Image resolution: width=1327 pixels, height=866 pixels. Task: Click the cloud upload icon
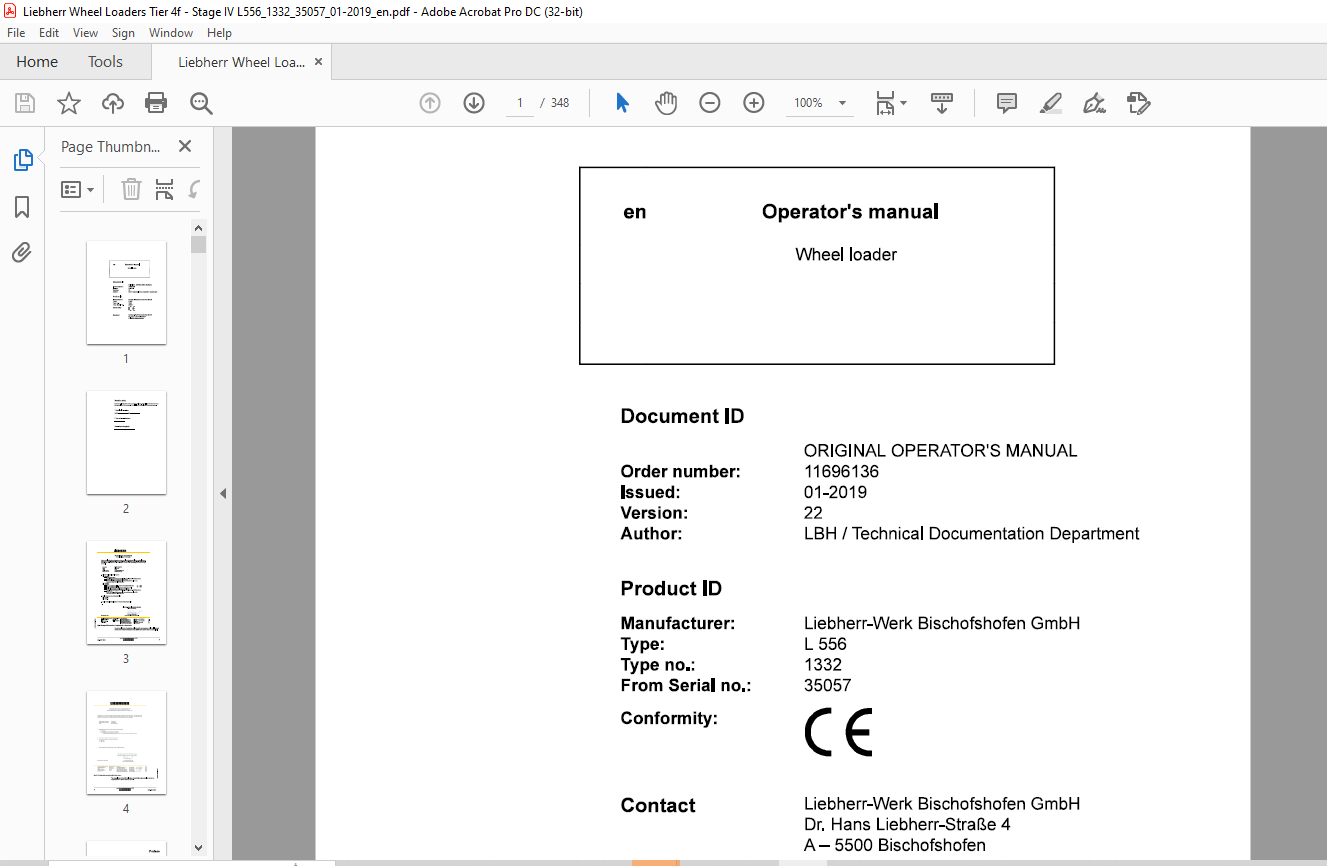coord(113,103)
